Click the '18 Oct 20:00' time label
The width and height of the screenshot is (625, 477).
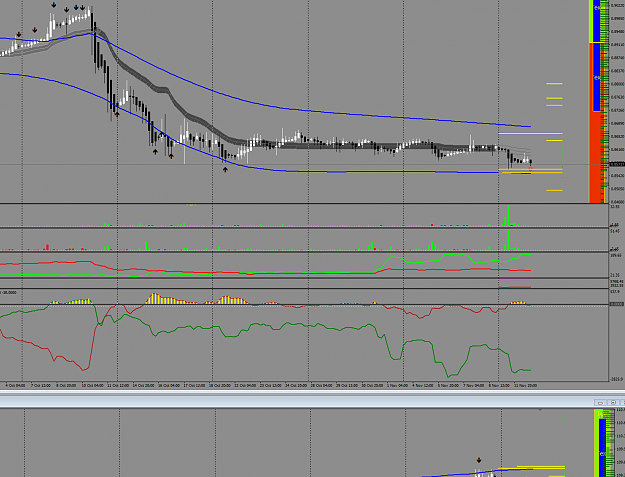(220, 385)
